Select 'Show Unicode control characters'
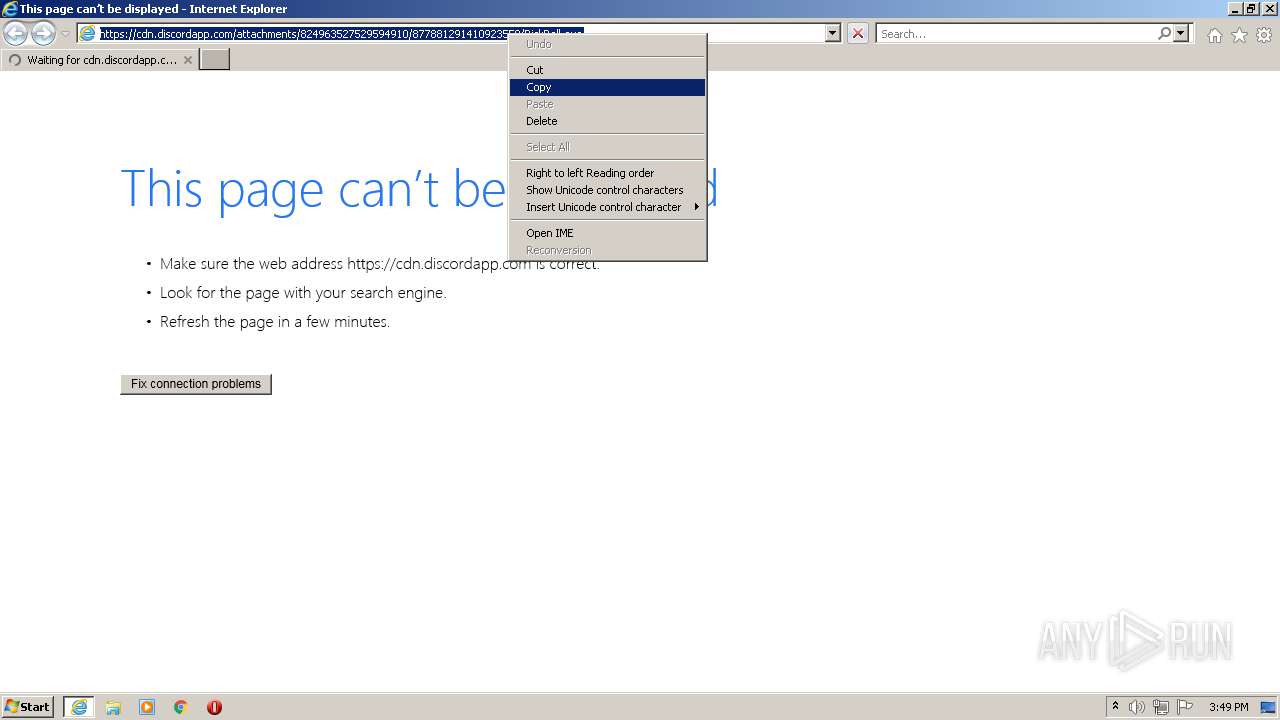Viewport: 1280px width, 720px height. click(607, 190)
